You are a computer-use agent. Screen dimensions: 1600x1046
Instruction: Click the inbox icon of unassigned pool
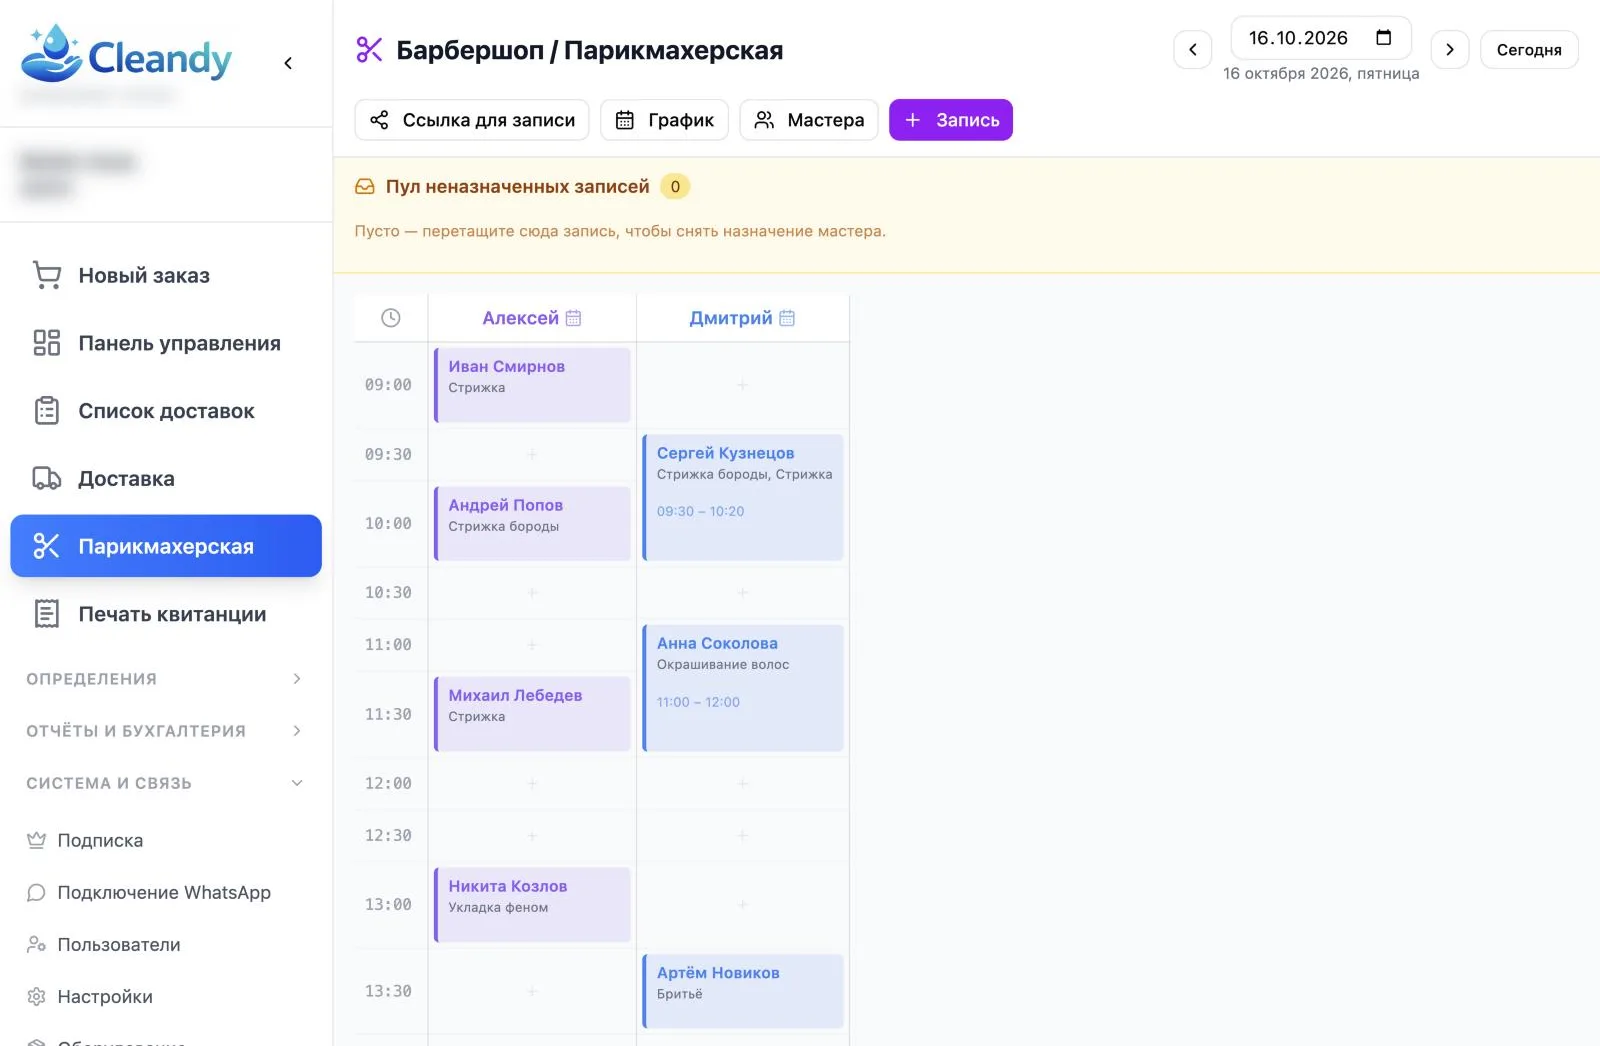[x=365, y=187]
